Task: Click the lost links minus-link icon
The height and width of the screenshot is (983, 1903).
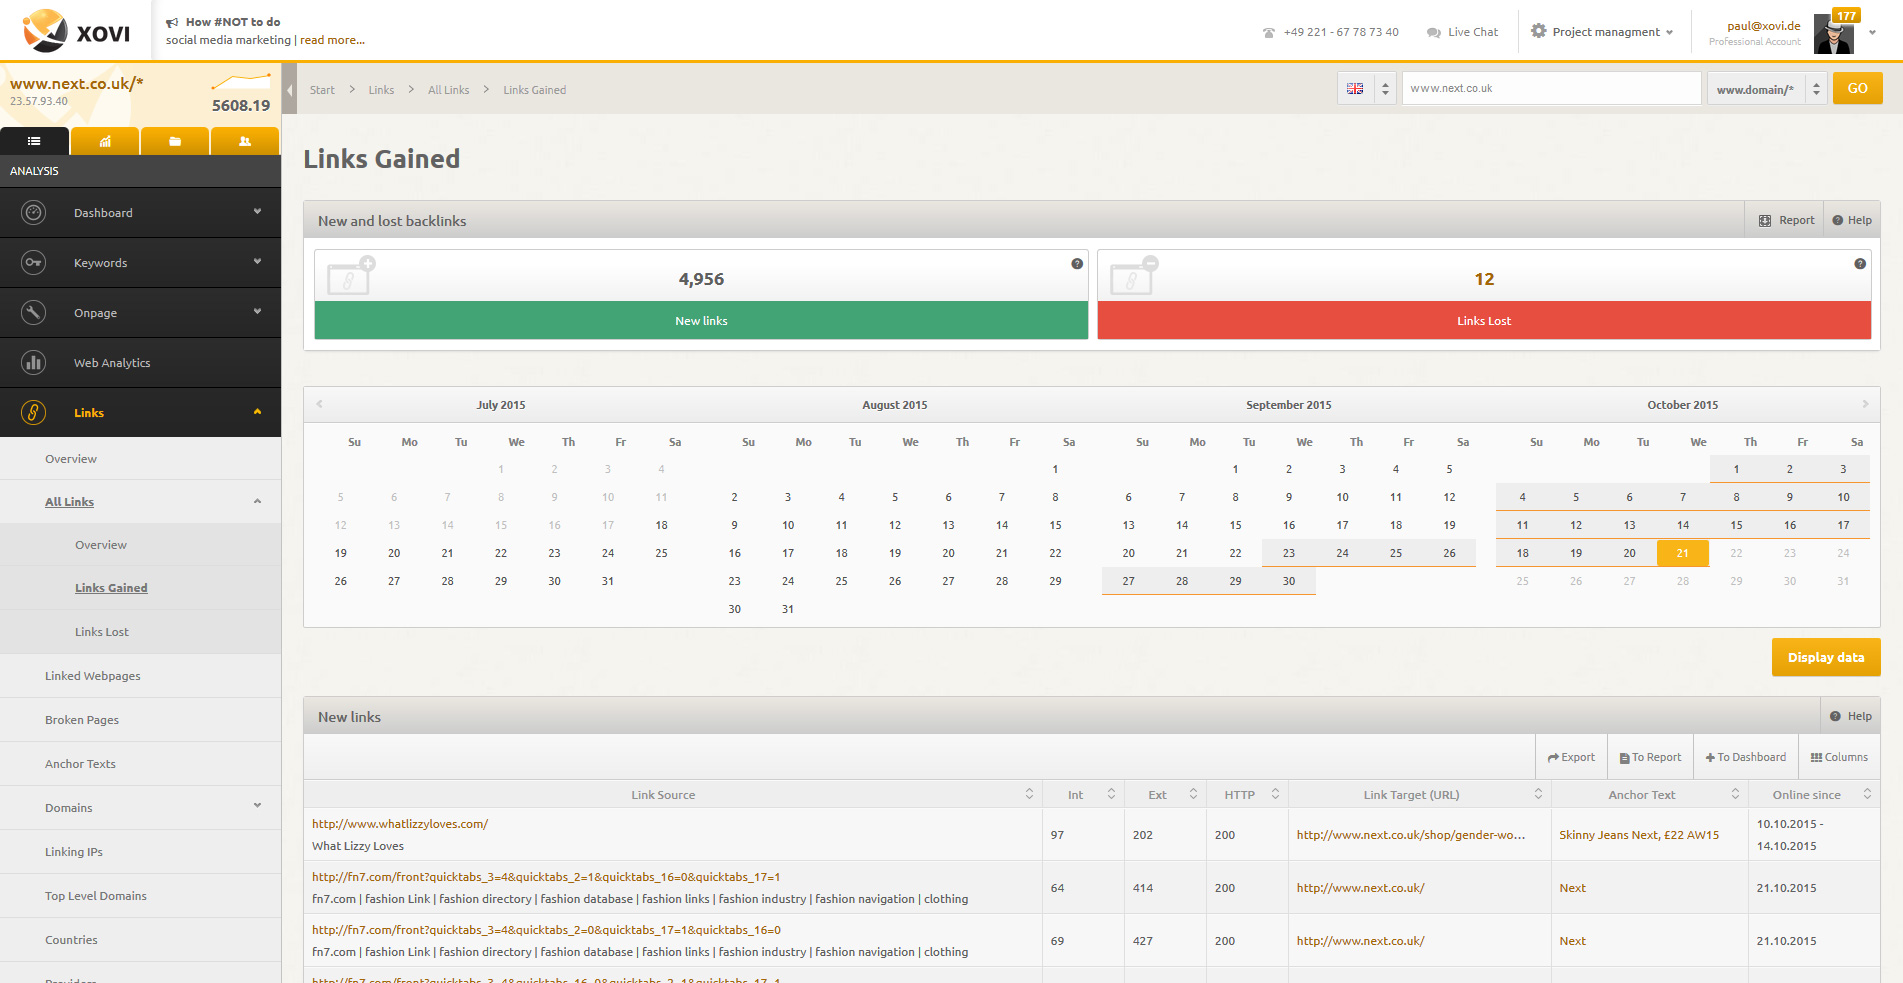Action: click(1134, 276)
